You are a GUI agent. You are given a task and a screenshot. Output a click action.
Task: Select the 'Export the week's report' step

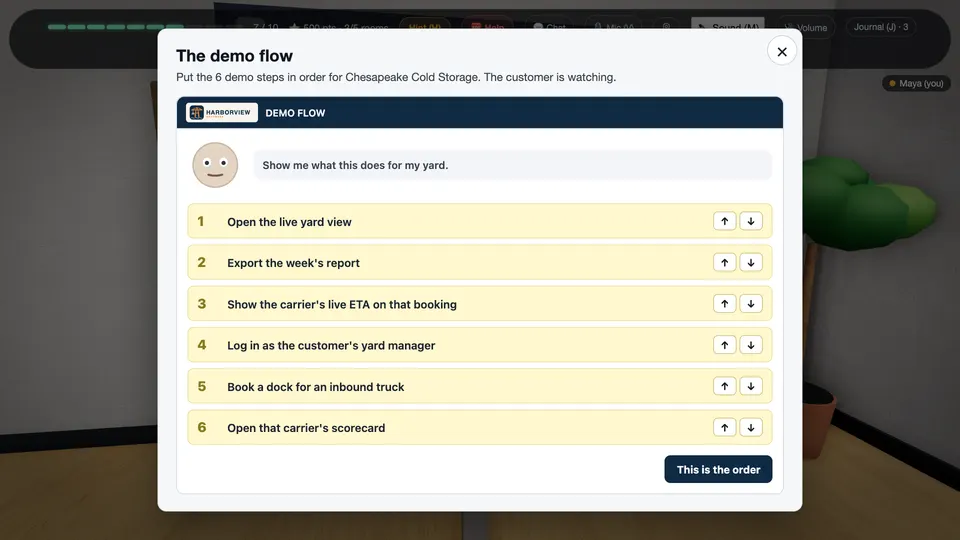(479, 263)
